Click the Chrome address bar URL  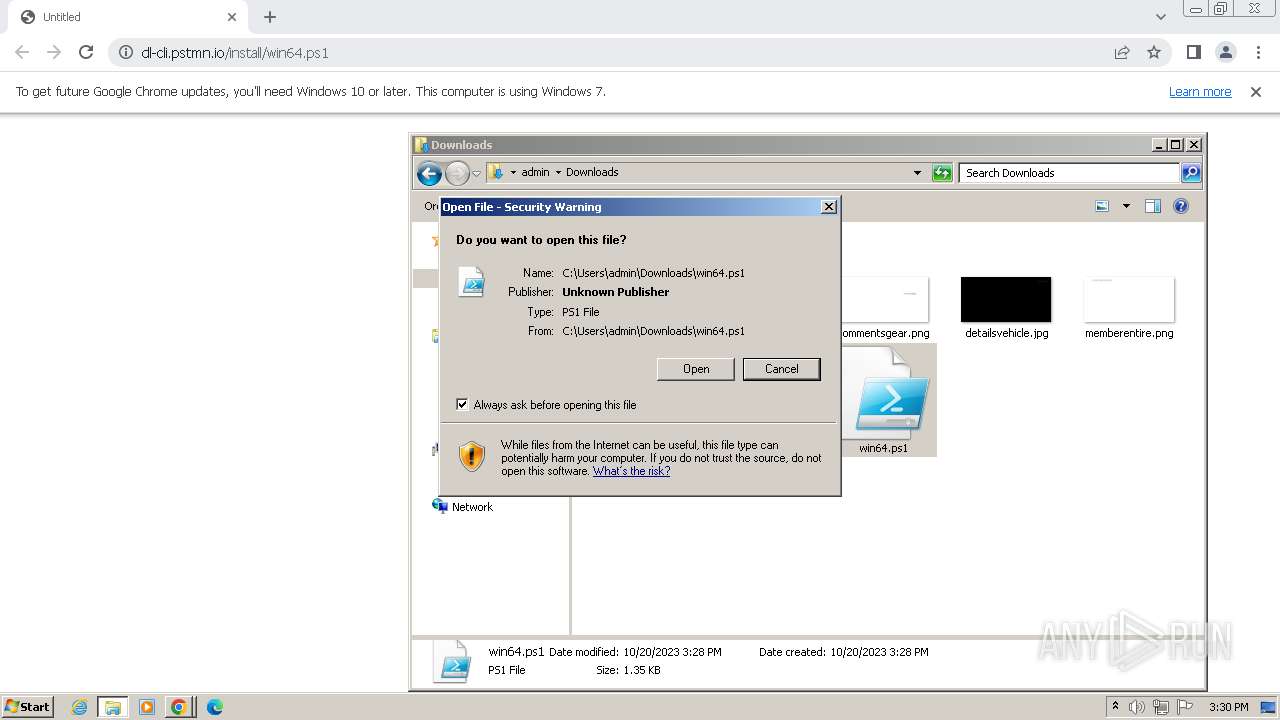tap(235, 52)
